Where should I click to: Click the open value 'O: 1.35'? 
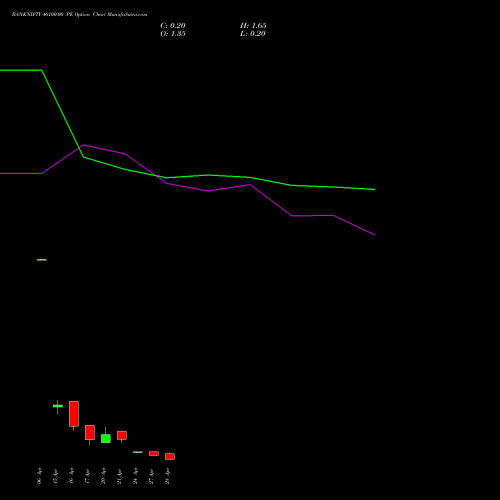pyautogui.click(x=173, y=34)
